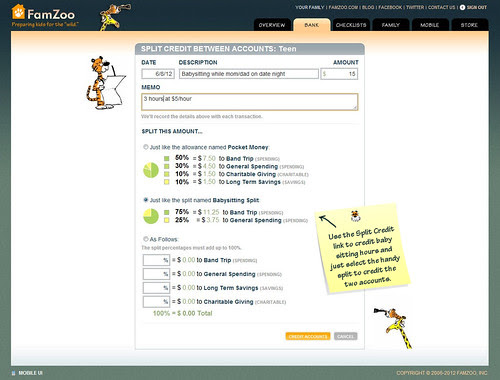This screenshot has height=380, width=500.
Task: Click yellow swatch beside 25% General Spending
Action: coord(167,220)
